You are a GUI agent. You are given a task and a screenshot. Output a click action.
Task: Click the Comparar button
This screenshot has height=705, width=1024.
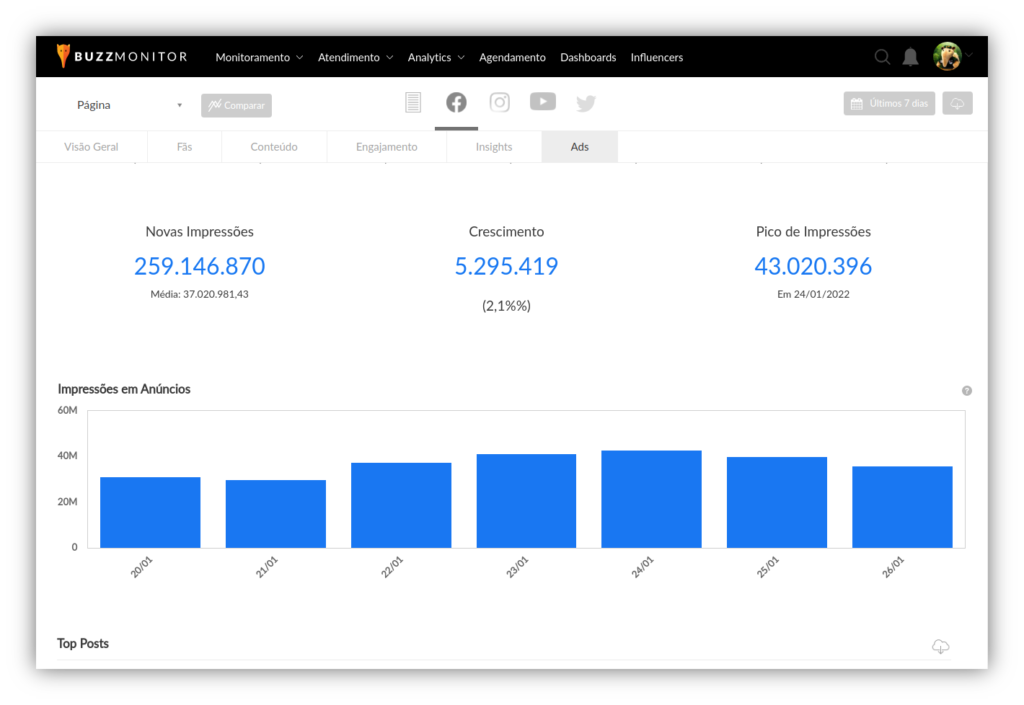point(236,106)
